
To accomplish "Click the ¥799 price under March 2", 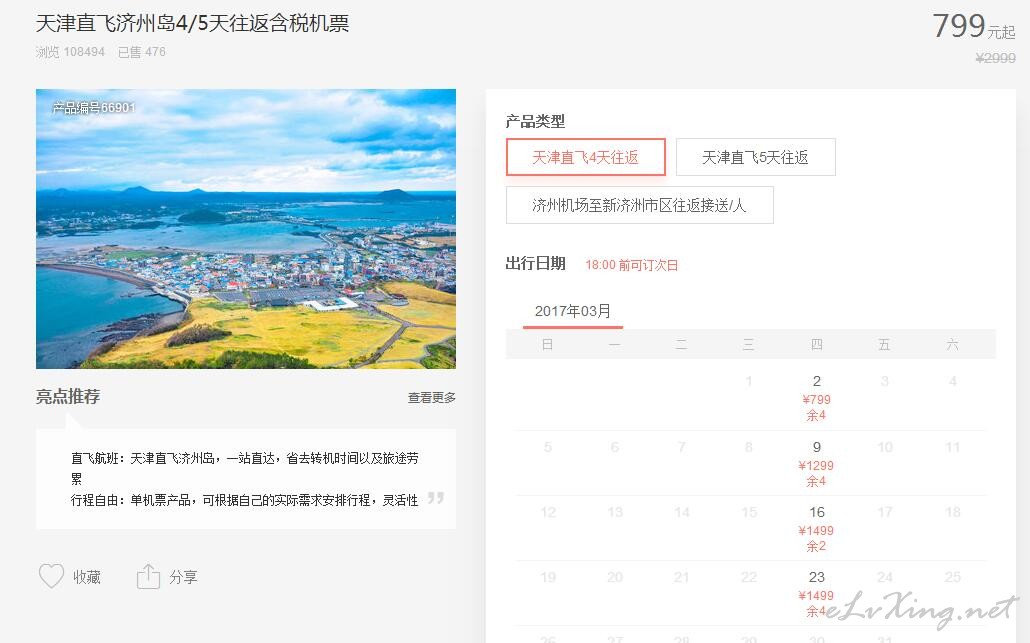I will point(817,399).
